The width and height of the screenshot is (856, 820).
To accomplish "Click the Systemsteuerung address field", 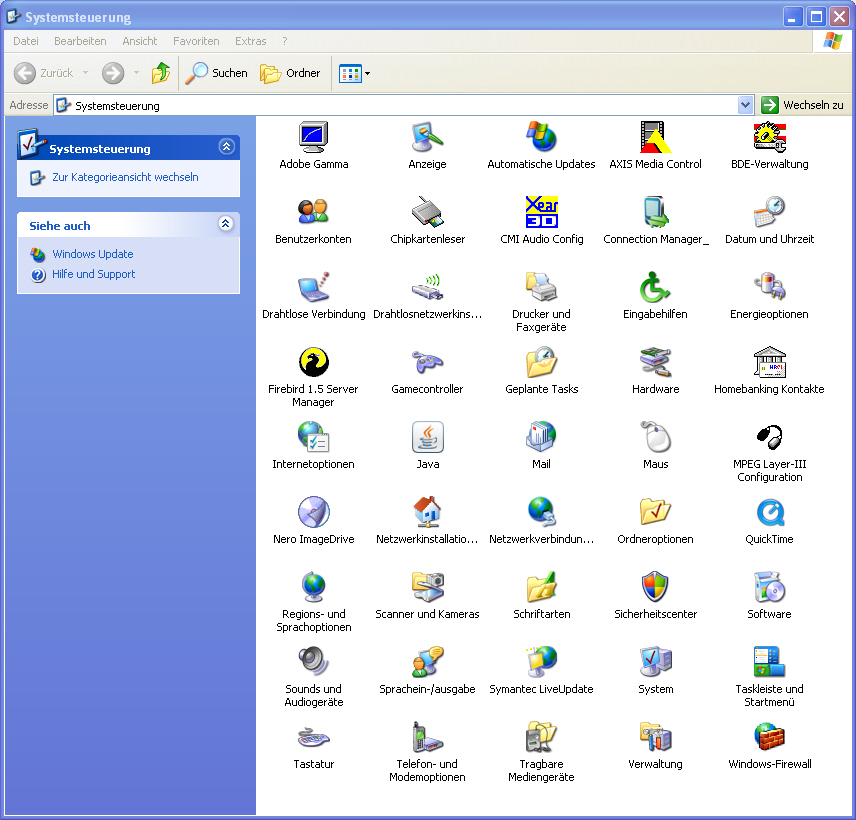I will 400,105.
